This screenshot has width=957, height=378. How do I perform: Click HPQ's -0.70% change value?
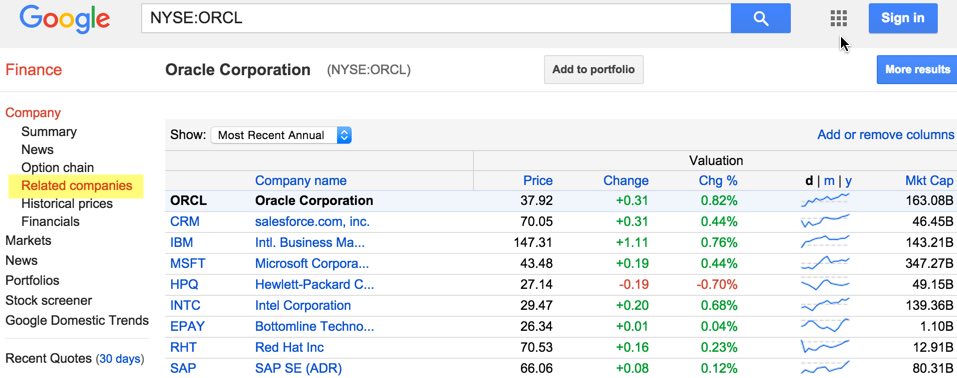[717, 285]
